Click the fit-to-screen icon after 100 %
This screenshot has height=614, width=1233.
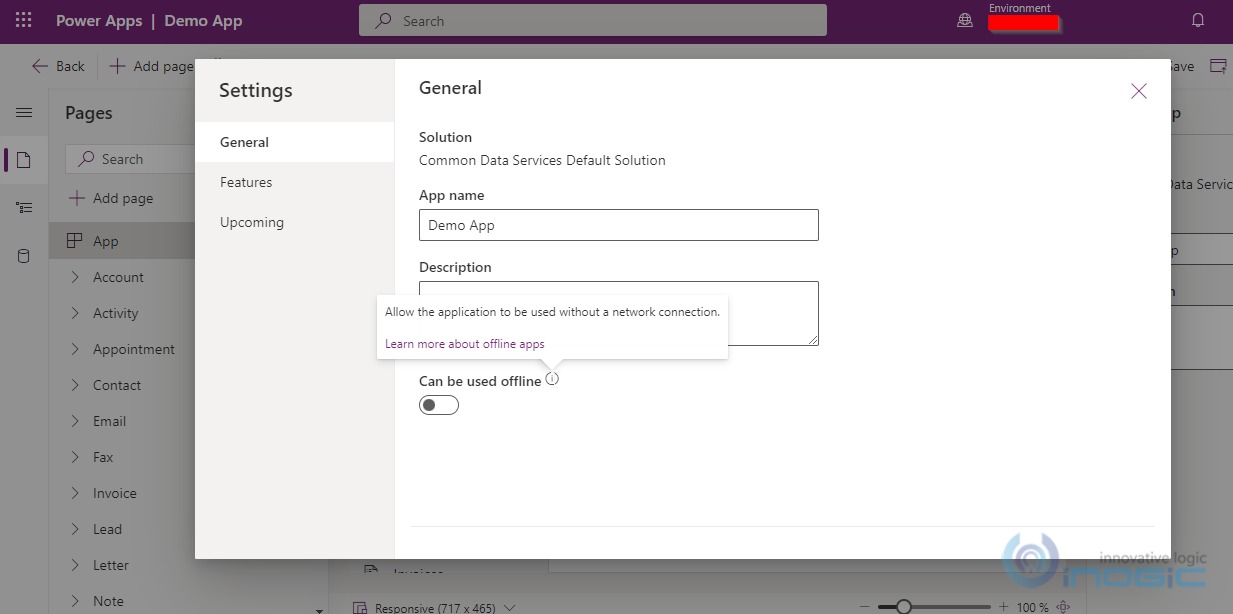1063,607
